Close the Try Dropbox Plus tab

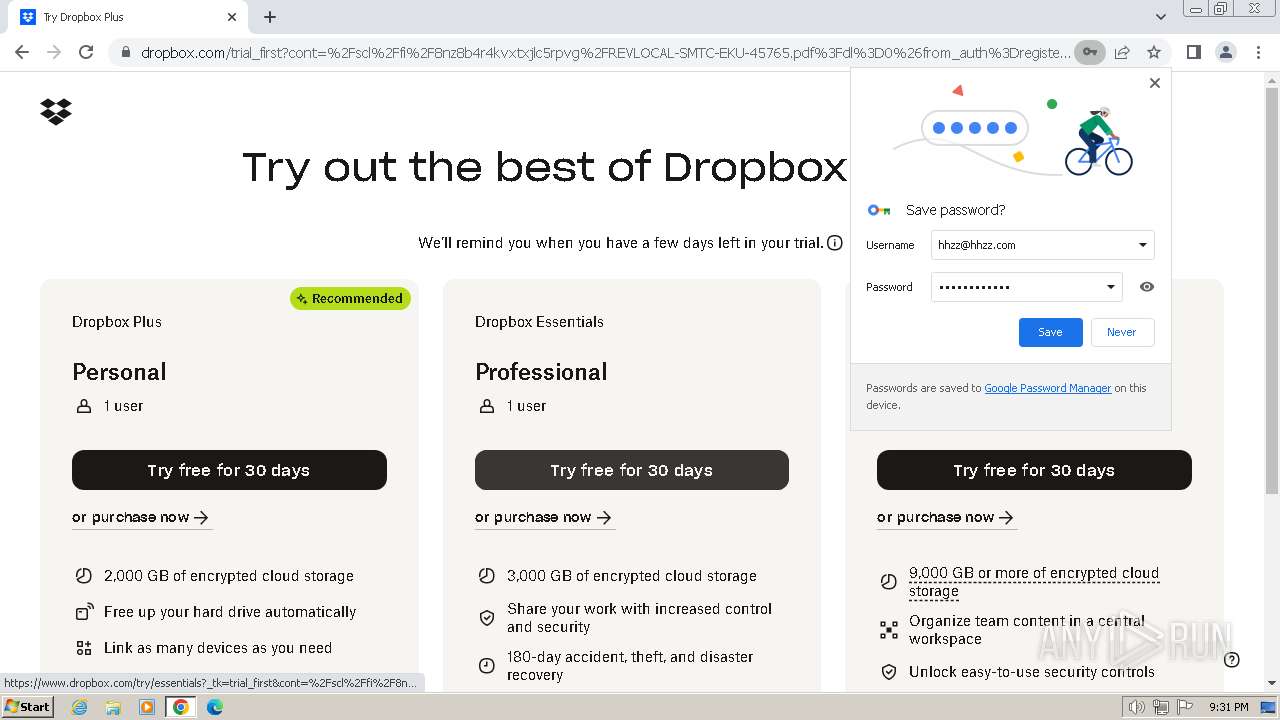pyautogui.click(x=232, y=17)
